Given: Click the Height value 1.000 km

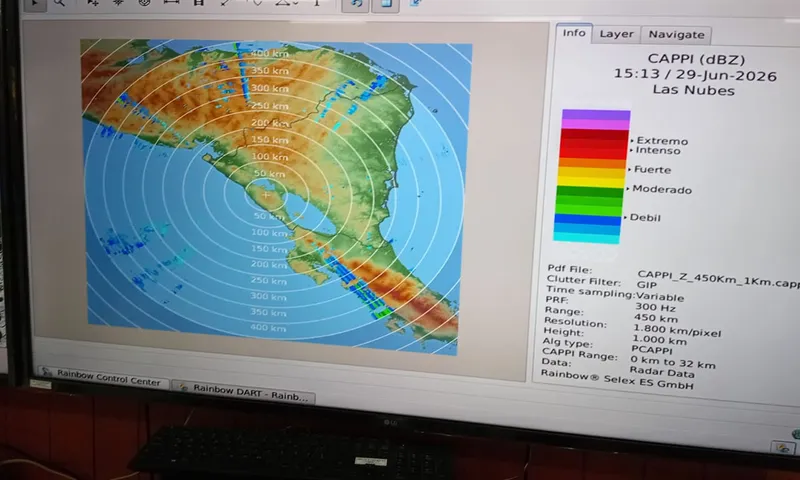Looking at the screenshot, I should click(659, 340).
